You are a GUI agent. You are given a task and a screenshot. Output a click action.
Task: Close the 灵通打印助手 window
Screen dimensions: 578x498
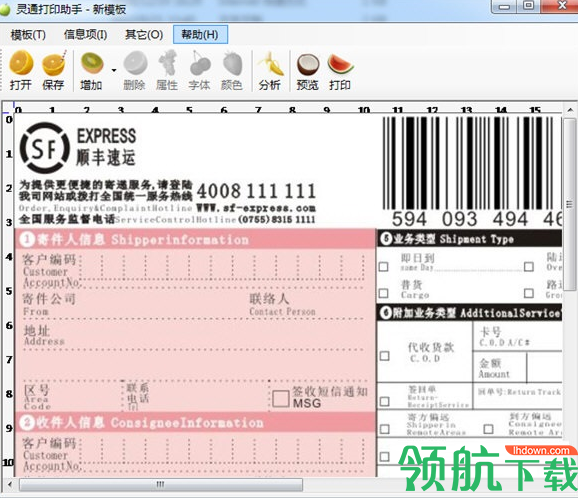(561, 6)
